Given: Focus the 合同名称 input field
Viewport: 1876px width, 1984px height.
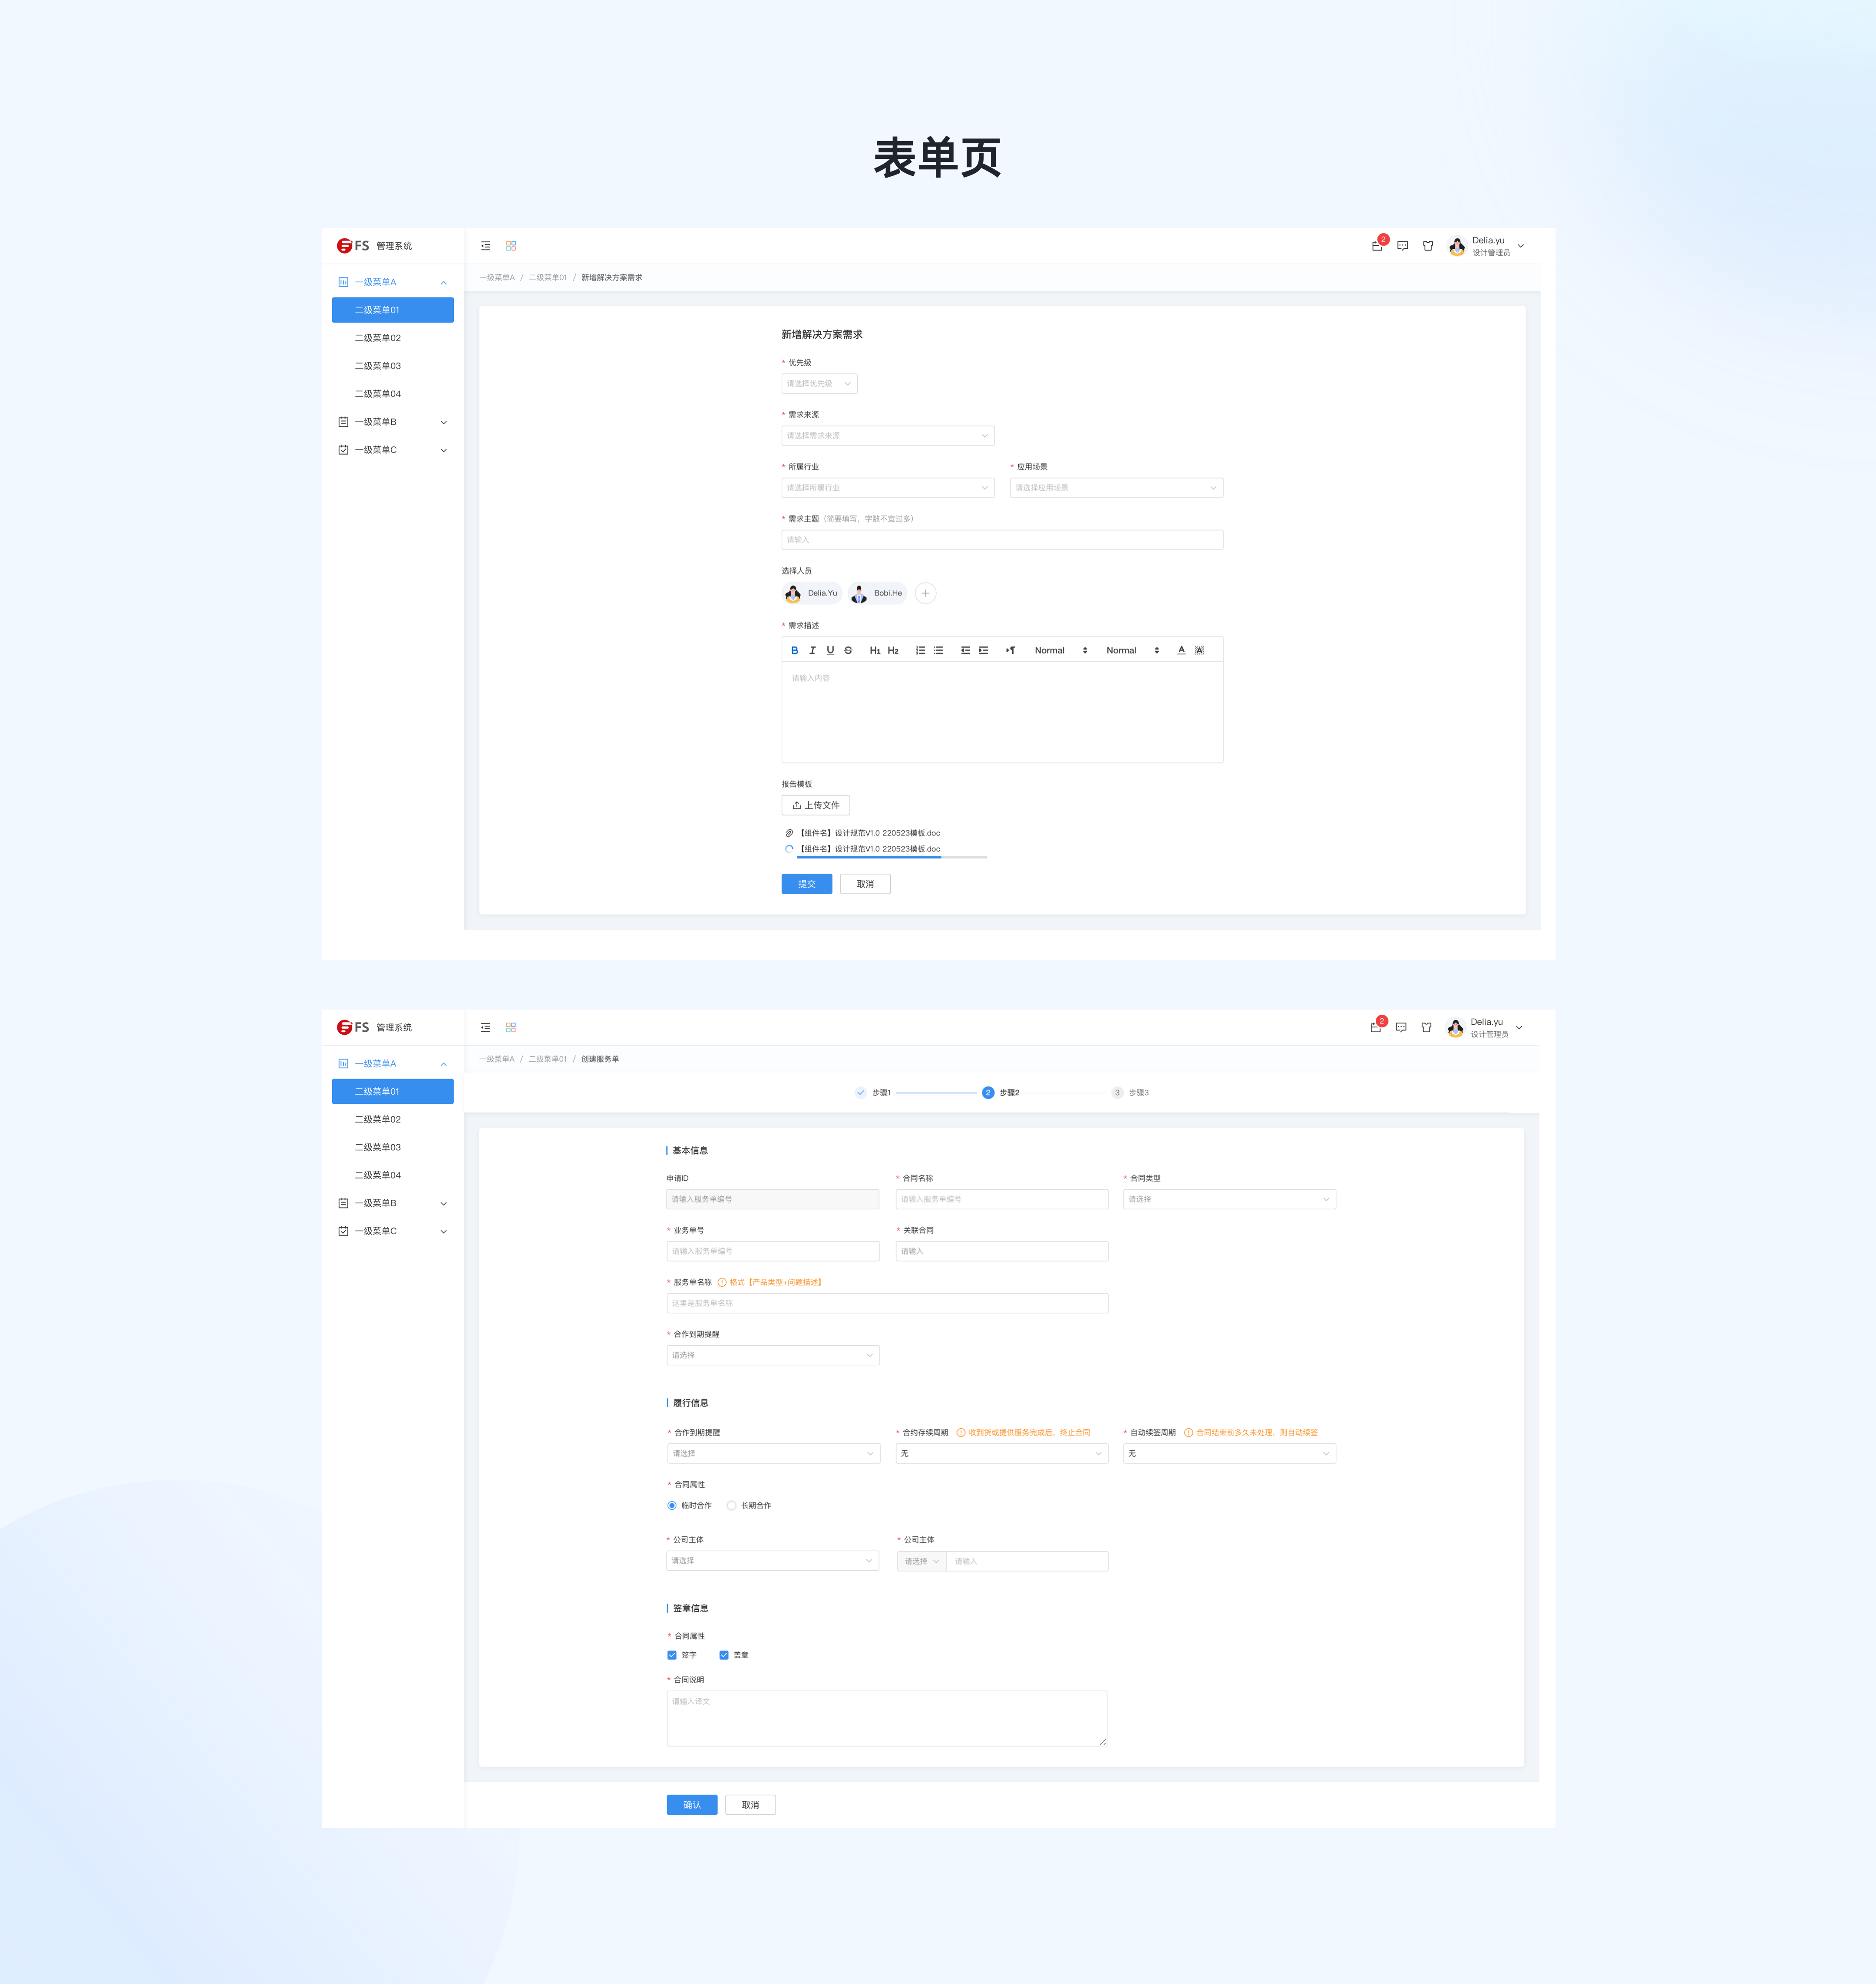Looking at the screenshot, I should click(x=1002, y=1199).
